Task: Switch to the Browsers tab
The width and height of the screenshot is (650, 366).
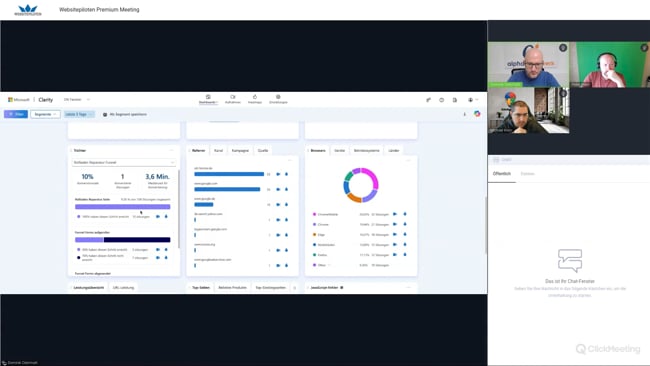Action: pos(318,150)
